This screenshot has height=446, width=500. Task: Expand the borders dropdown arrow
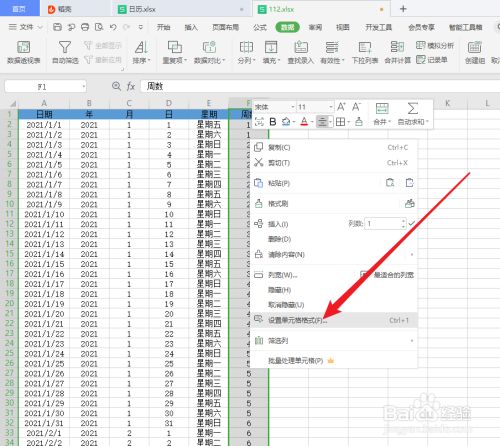click(348, 122)
